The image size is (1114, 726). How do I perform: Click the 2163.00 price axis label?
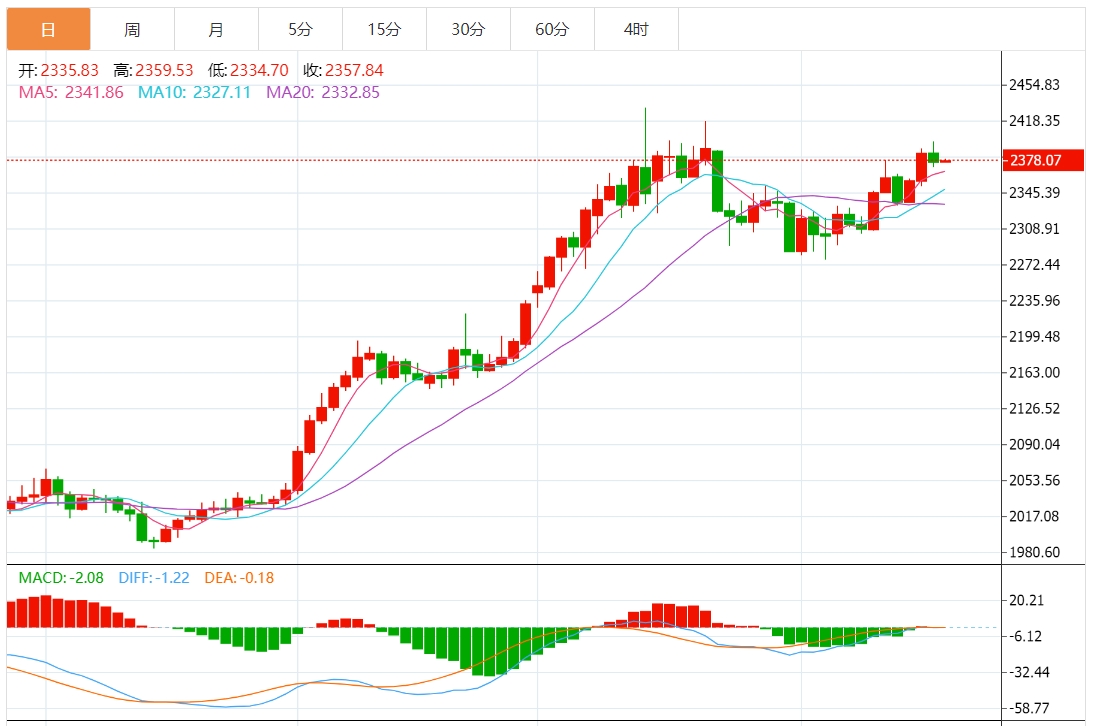[1034, 372]
